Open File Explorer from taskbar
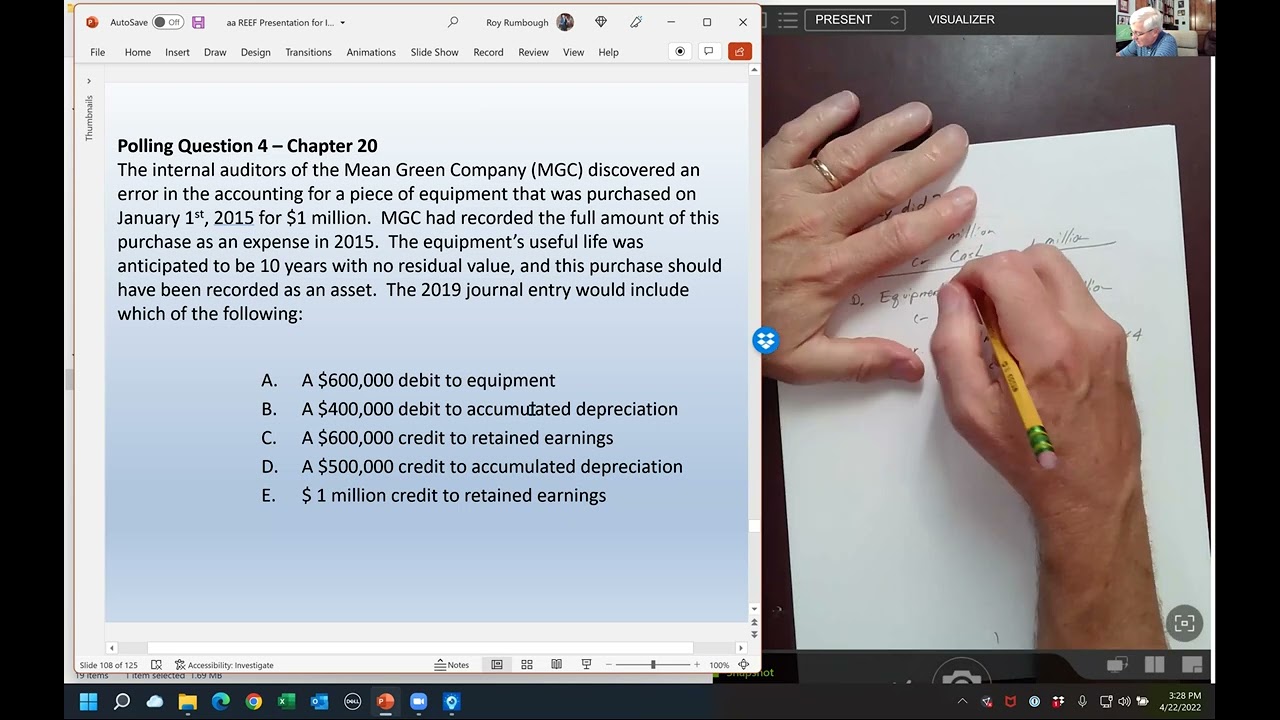 (187, 702)
